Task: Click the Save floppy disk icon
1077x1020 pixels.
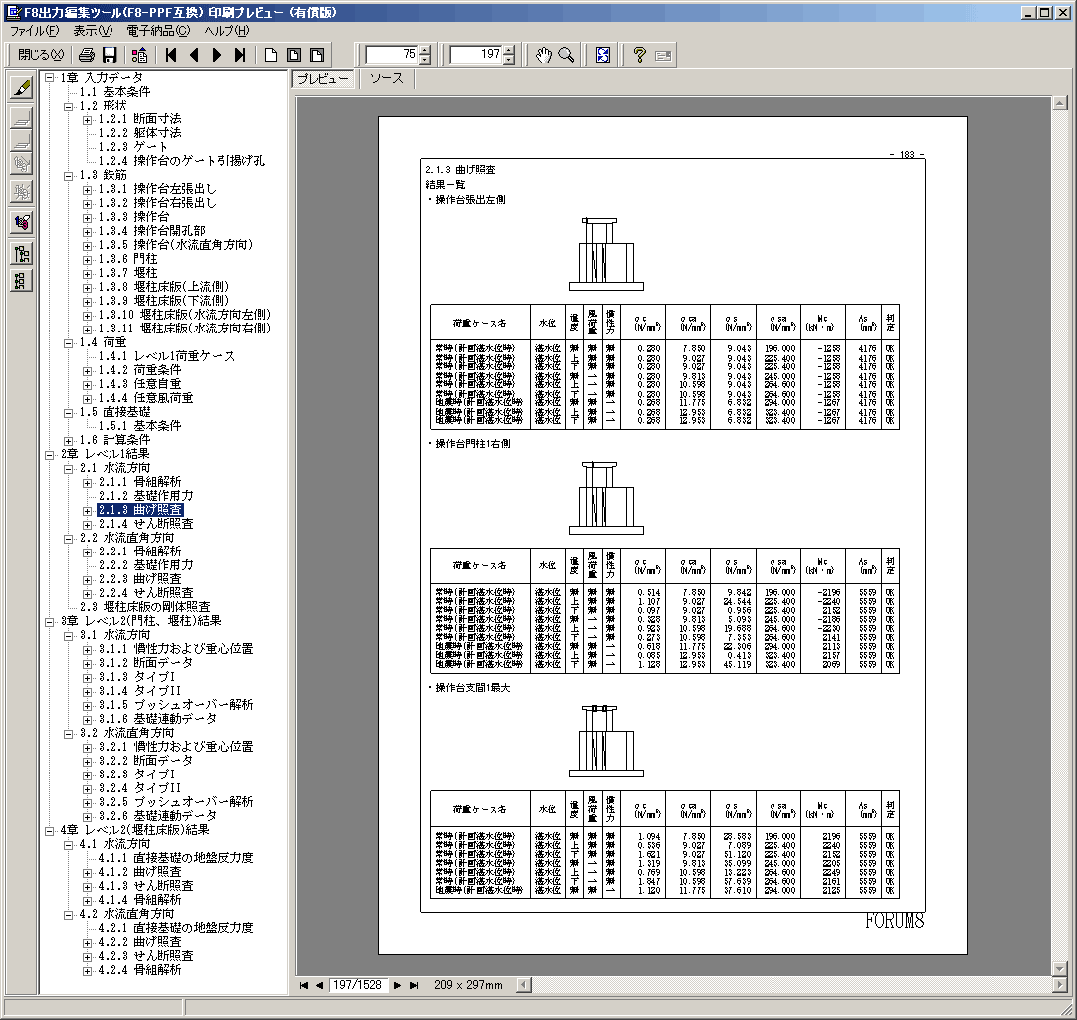Action: click(109, 55)
